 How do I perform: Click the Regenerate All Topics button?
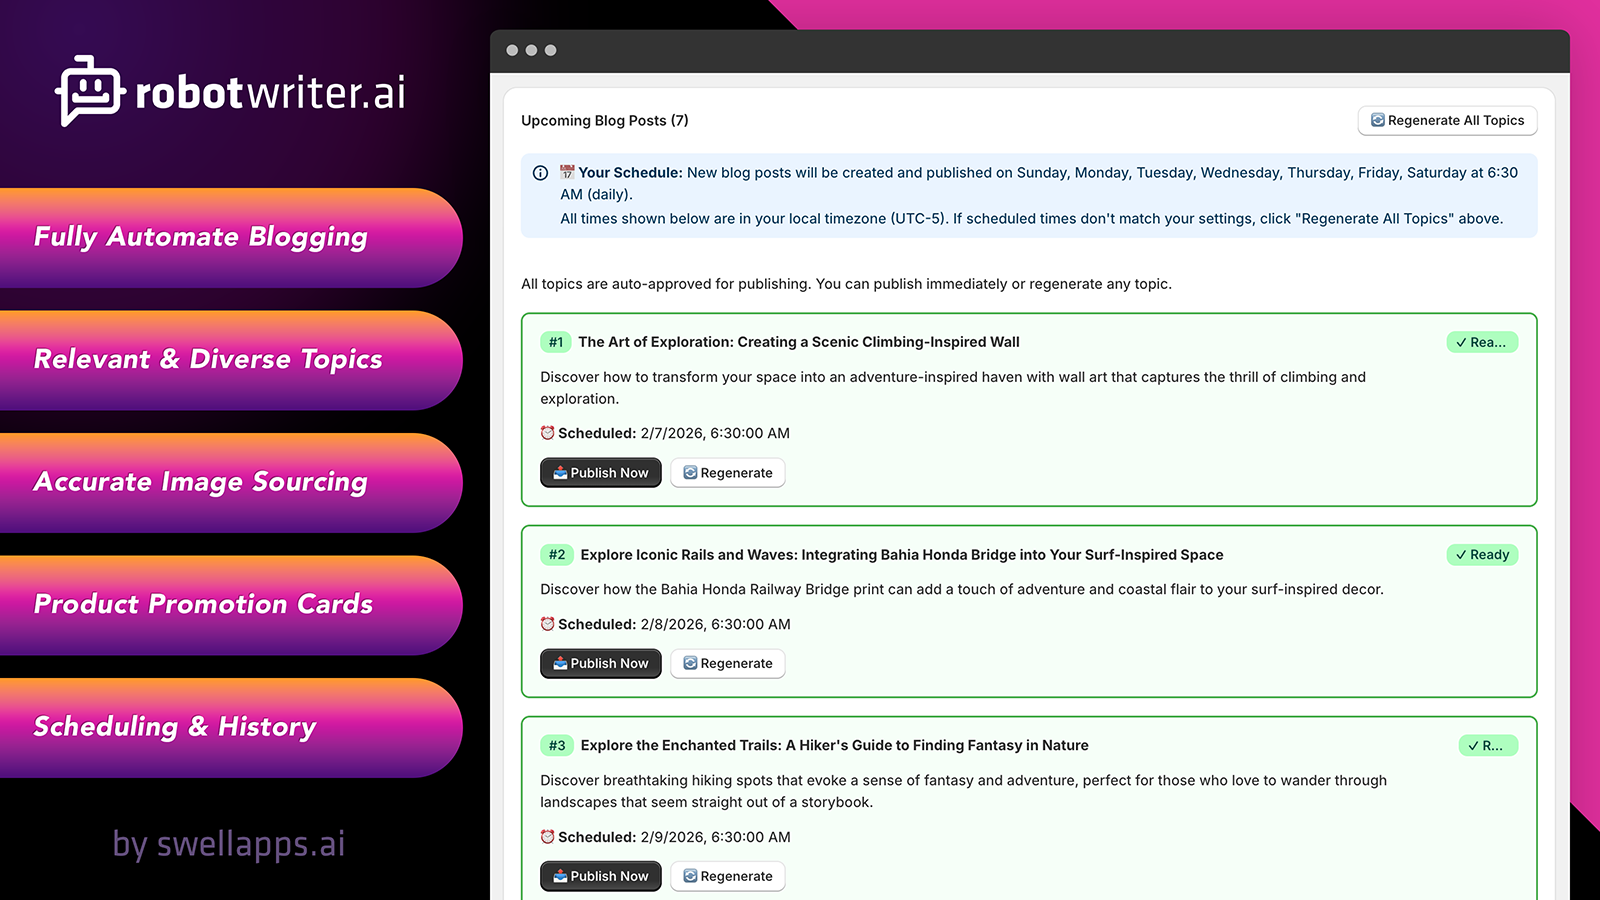point(1447,120)
